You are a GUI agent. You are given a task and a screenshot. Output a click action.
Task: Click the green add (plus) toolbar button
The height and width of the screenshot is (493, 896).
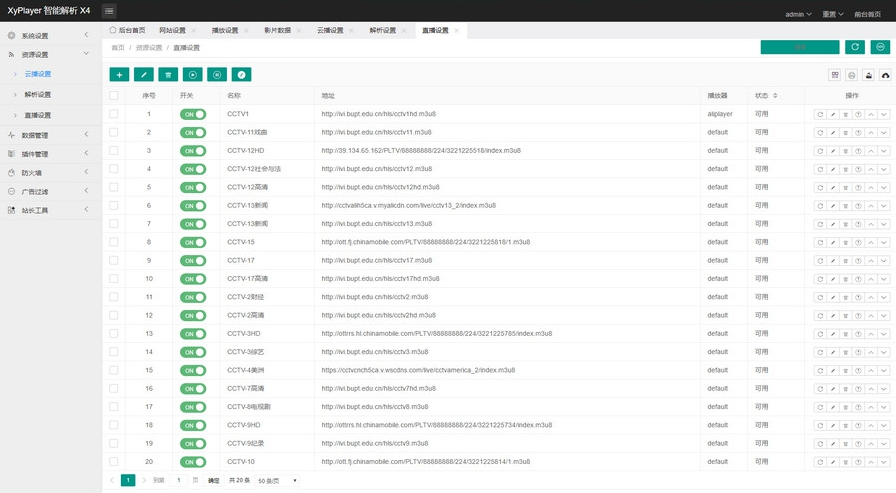tap(119, 74)
